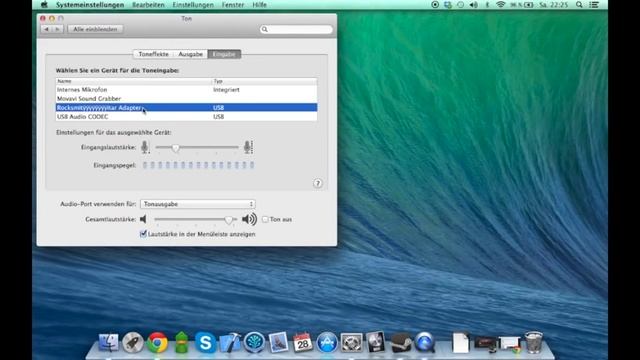Image resolution: width=640 pixels, height=360 pixels.
Task: Open Mail stamp icon in Dock
Action: [278, 342]
